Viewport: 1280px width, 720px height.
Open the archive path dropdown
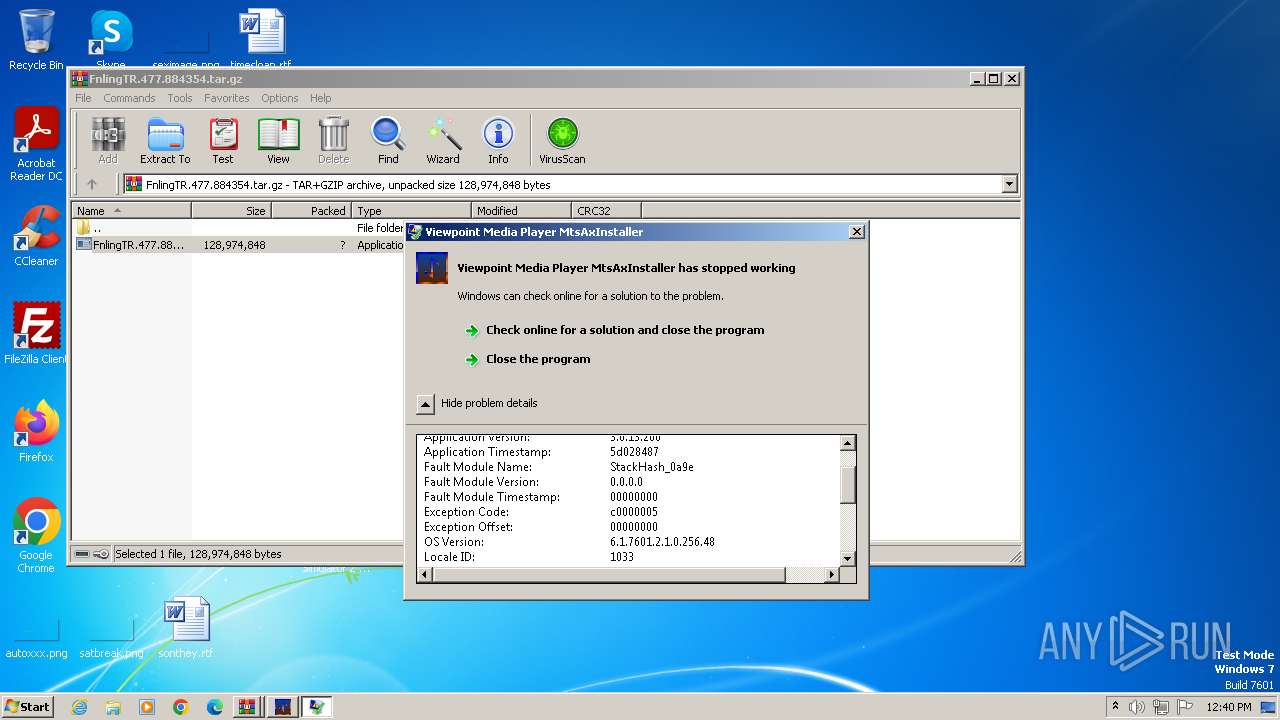[x=1009, y=184]
